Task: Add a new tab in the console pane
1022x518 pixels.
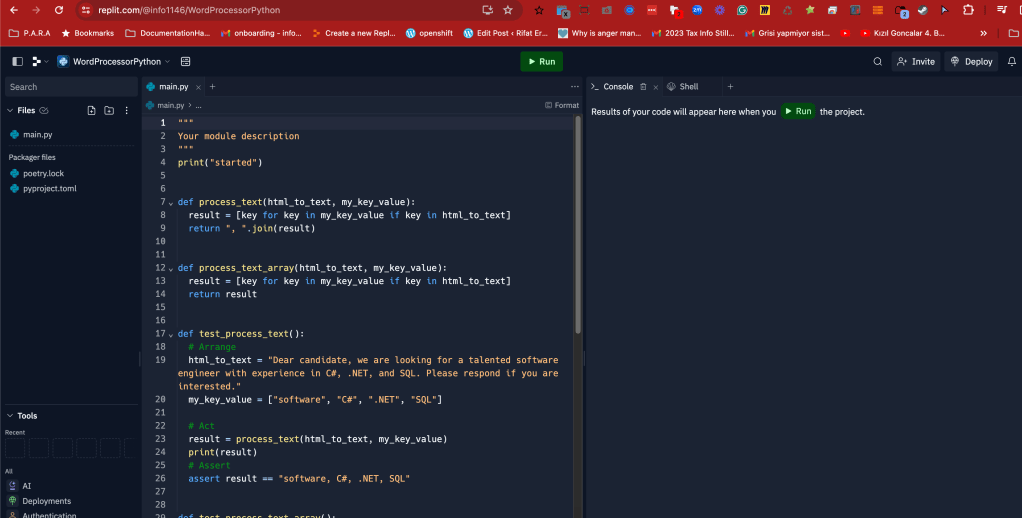Action: pos(730,87)
